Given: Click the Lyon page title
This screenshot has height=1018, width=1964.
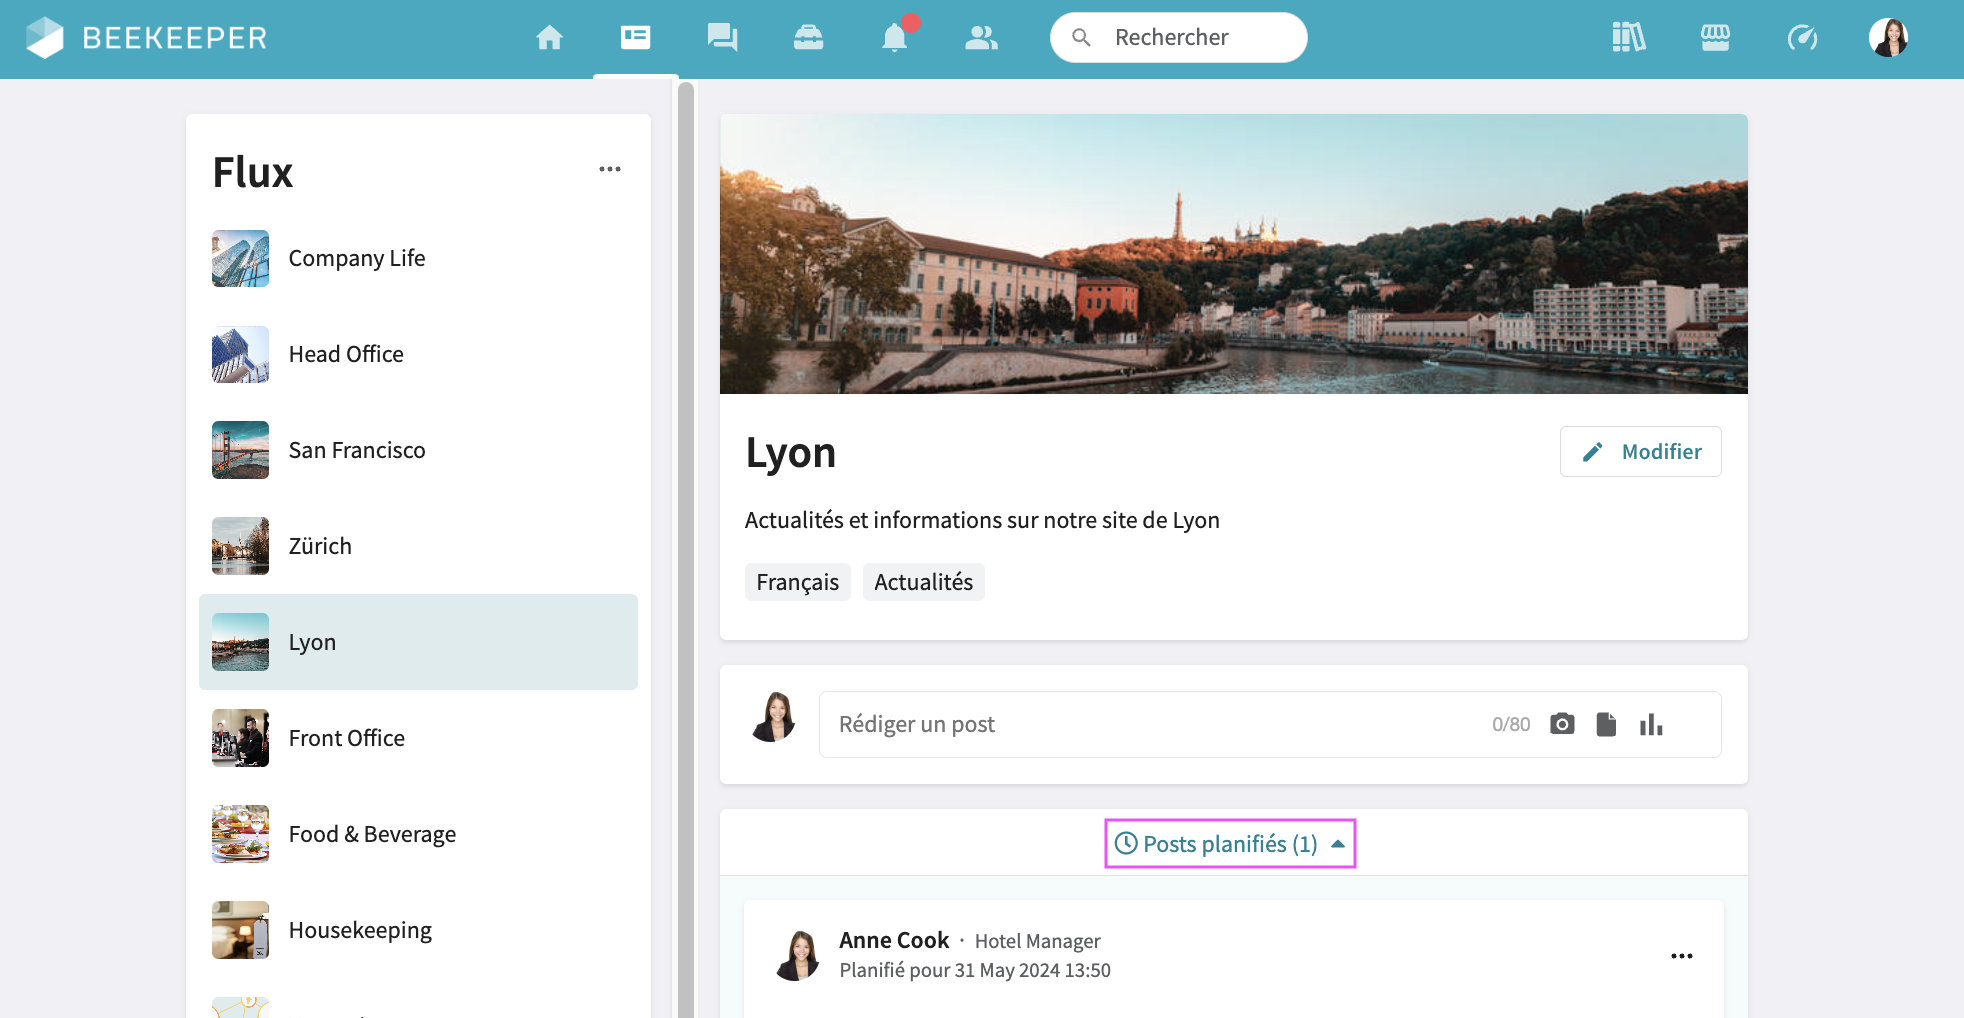Looking at the screenshot, I should pyautogui.click(x=791, y=453).
